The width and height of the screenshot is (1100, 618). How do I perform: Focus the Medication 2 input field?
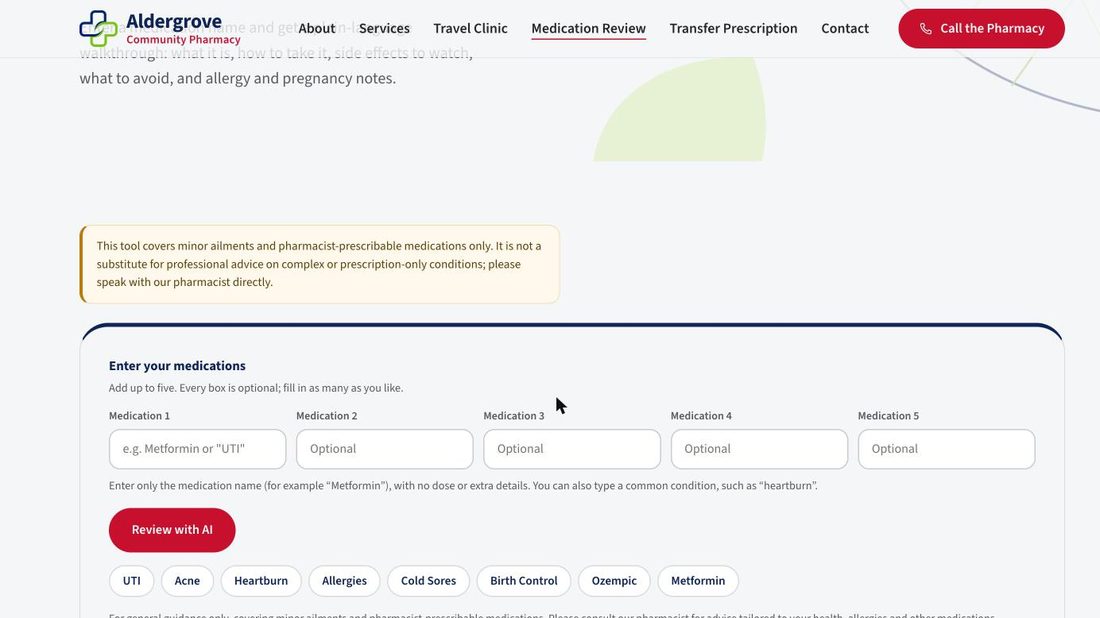click(384, 449)
